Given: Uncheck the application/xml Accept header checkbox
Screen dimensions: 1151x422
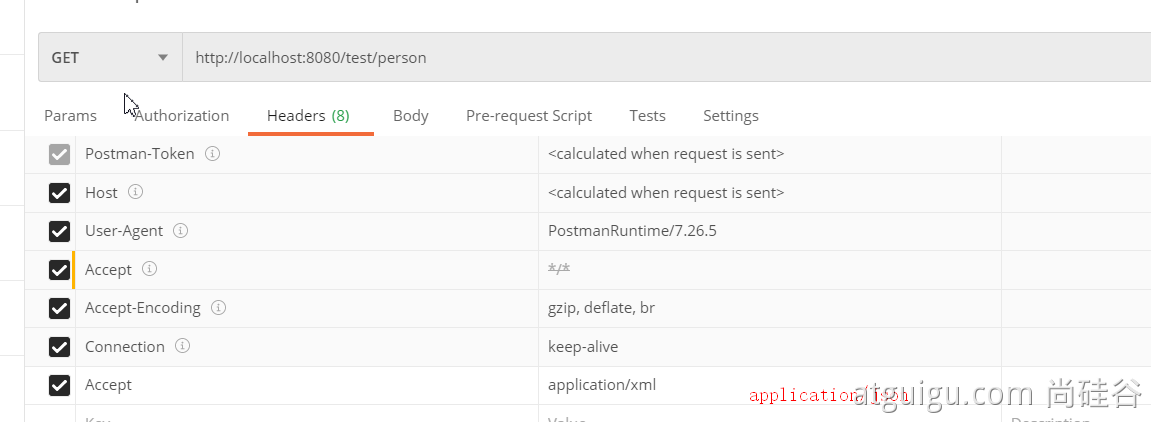Looking at the screenshot, I should [59, 385].
